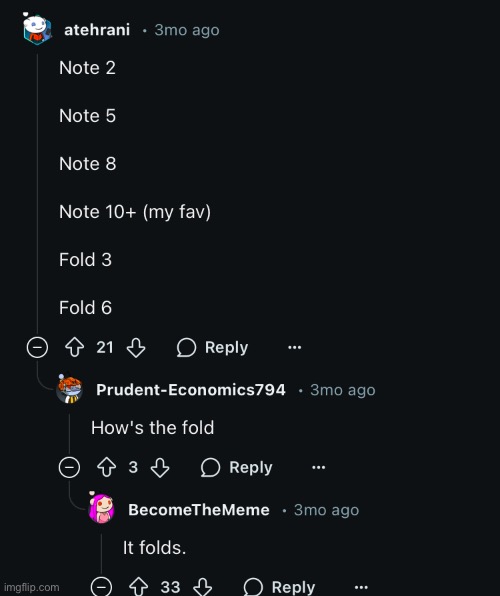
Task: Upvote the "It folds." comment
Action: tap(138, 586)
